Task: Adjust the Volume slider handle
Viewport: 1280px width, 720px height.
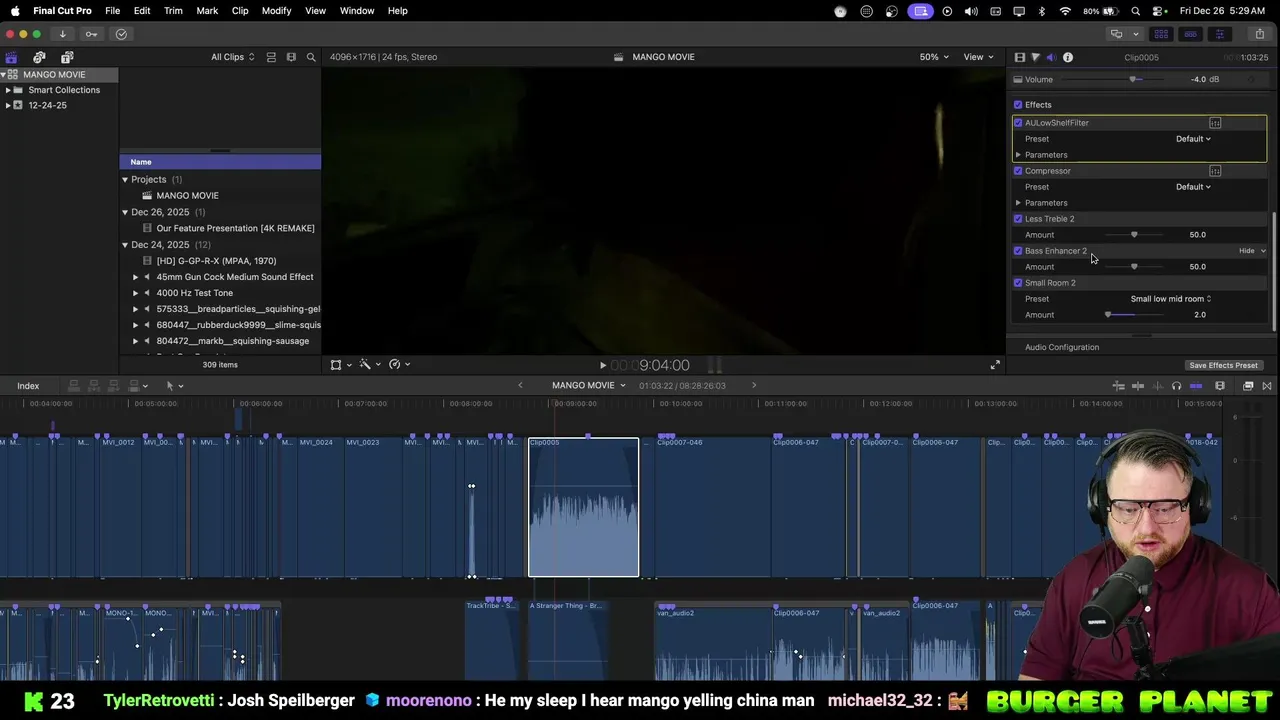Action: [x=1133, y=80]
